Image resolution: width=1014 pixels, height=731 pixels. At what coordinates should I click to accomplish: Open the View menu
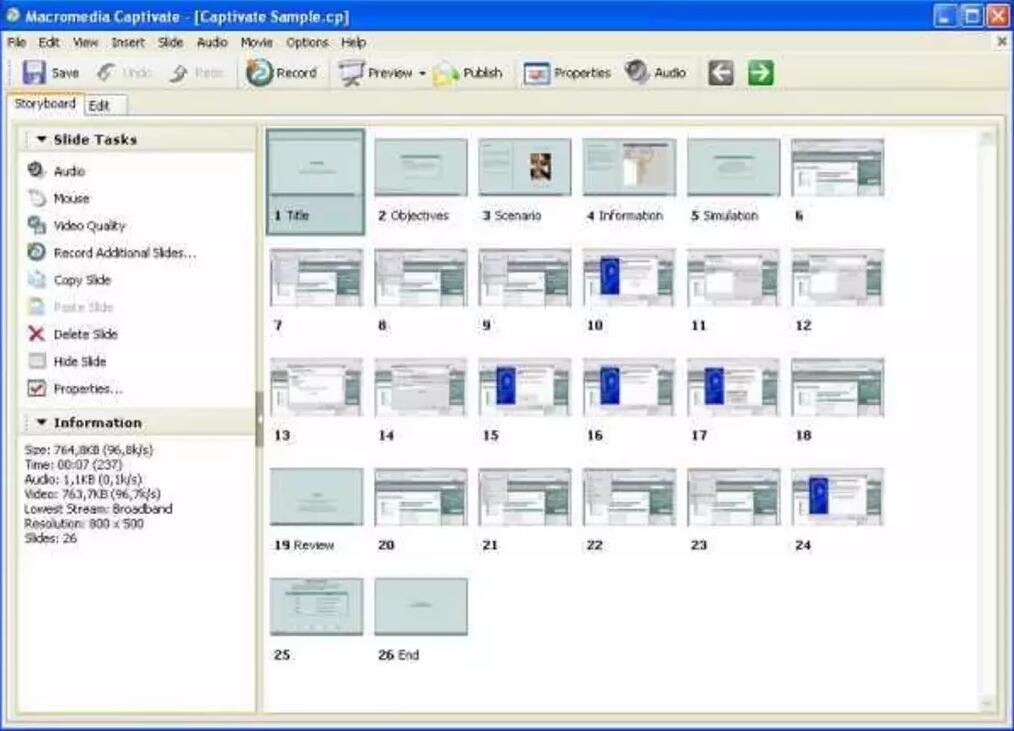click(x=85, y=42)
